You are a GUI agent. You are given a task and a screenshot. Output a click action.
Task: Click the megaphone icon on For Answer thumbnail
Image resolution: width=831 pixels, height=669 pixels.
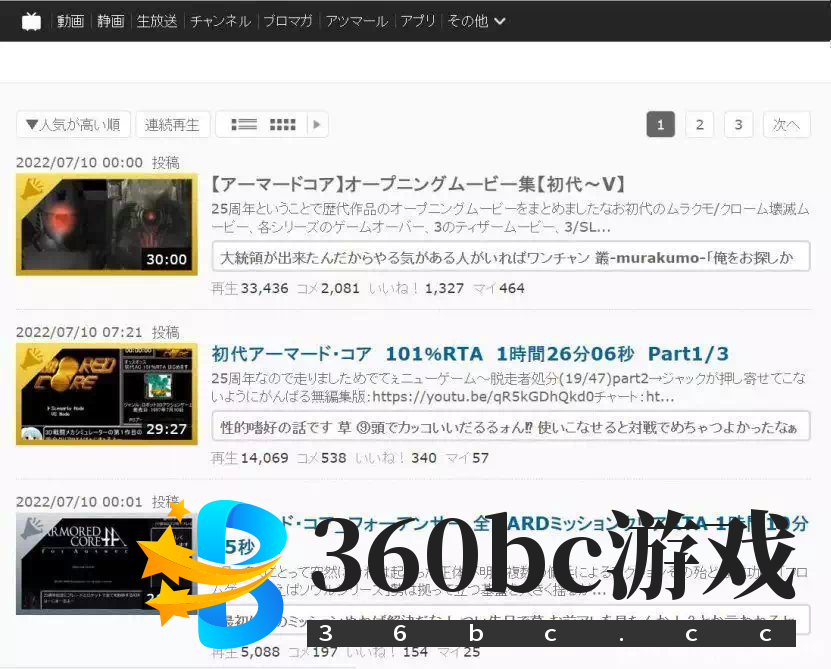[x=33, y=528]
